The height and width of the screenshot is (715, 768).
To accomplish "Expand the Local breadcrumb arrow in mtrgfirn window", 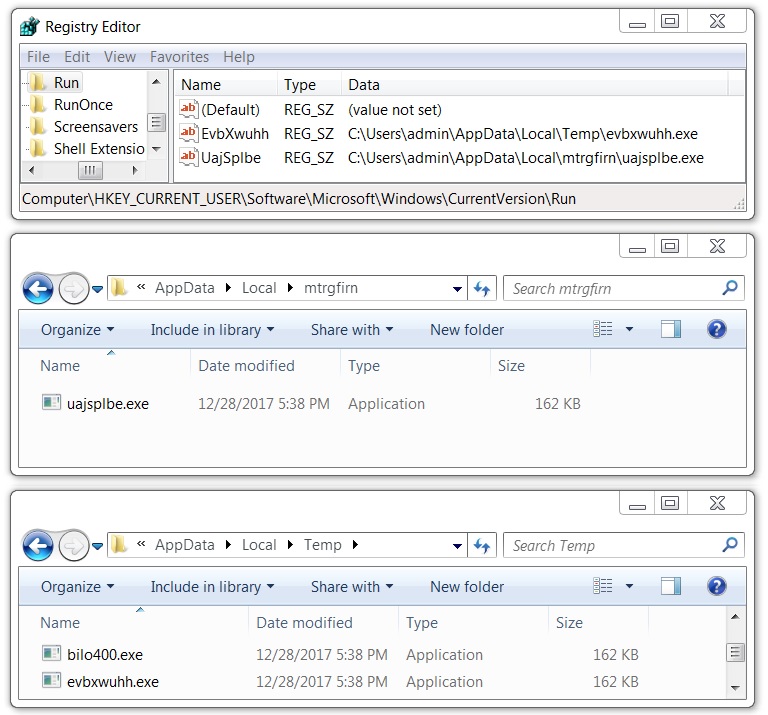I will (290, 288).
